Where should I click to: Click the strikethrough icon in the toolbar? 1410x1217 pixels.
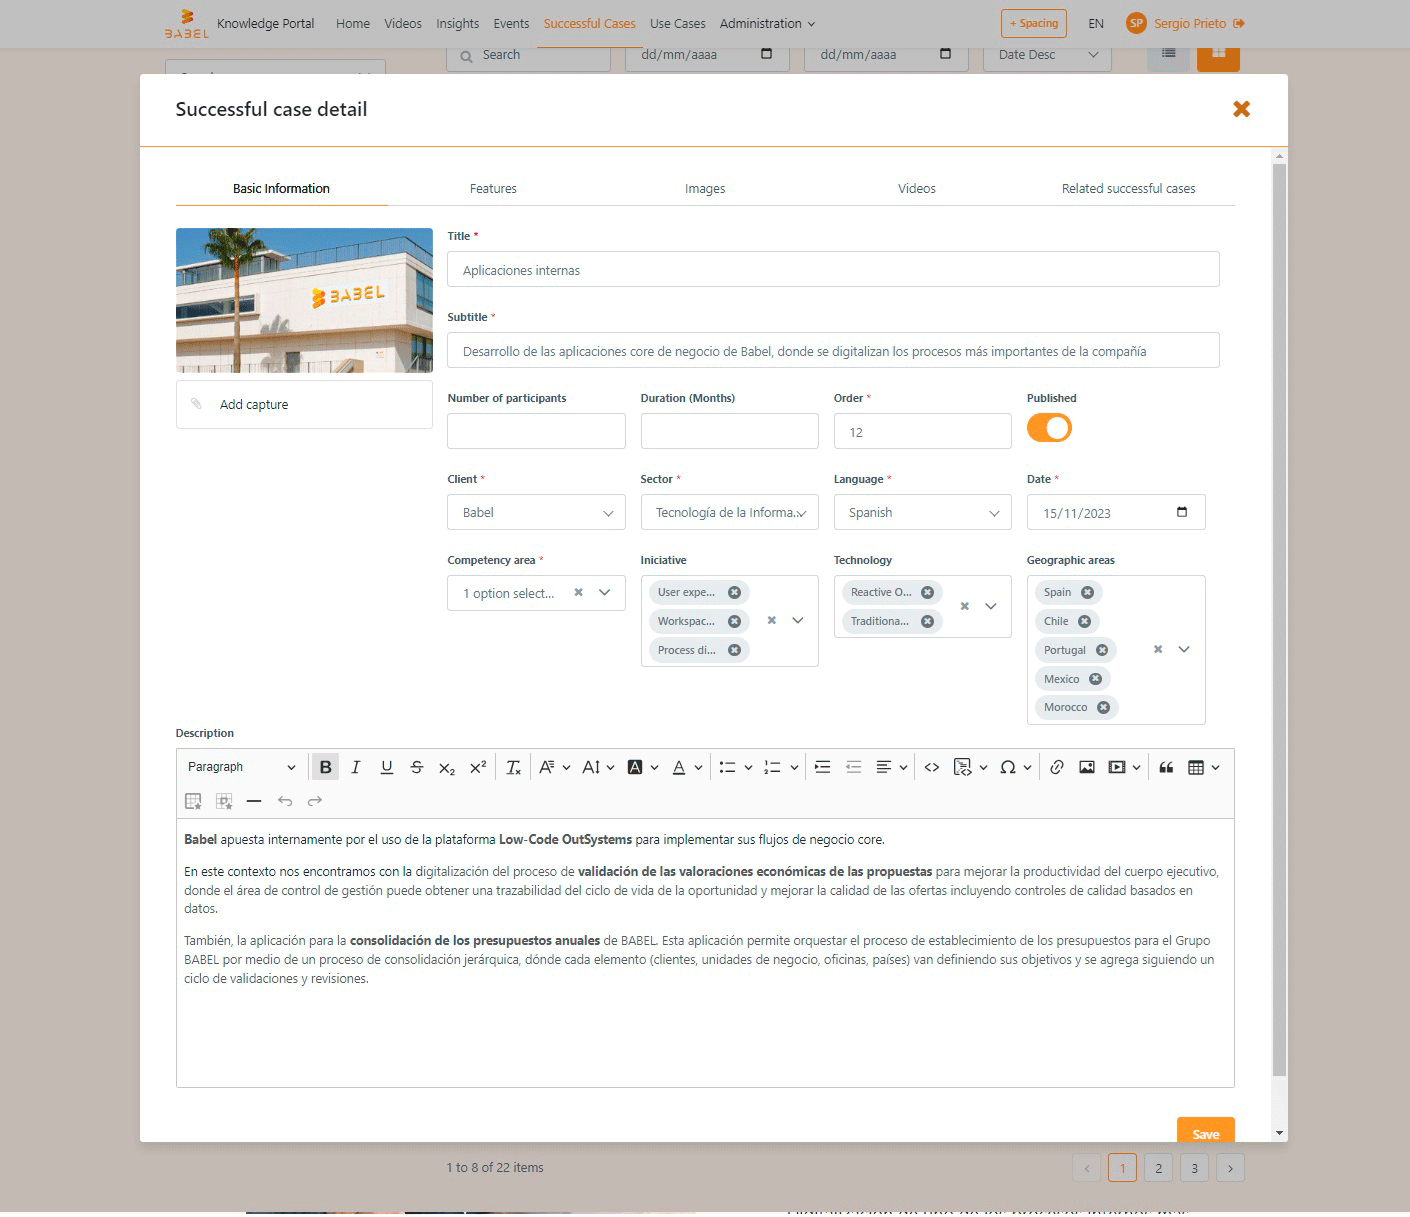click(417, 767)
